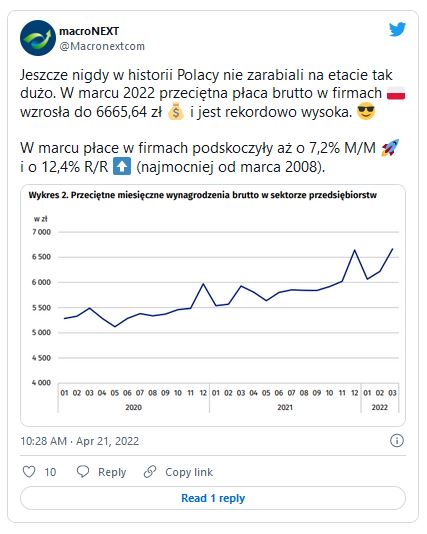Click the sunglasses face emoji
Viewport: 427px width, 534px height.
[x=366, y=112]
